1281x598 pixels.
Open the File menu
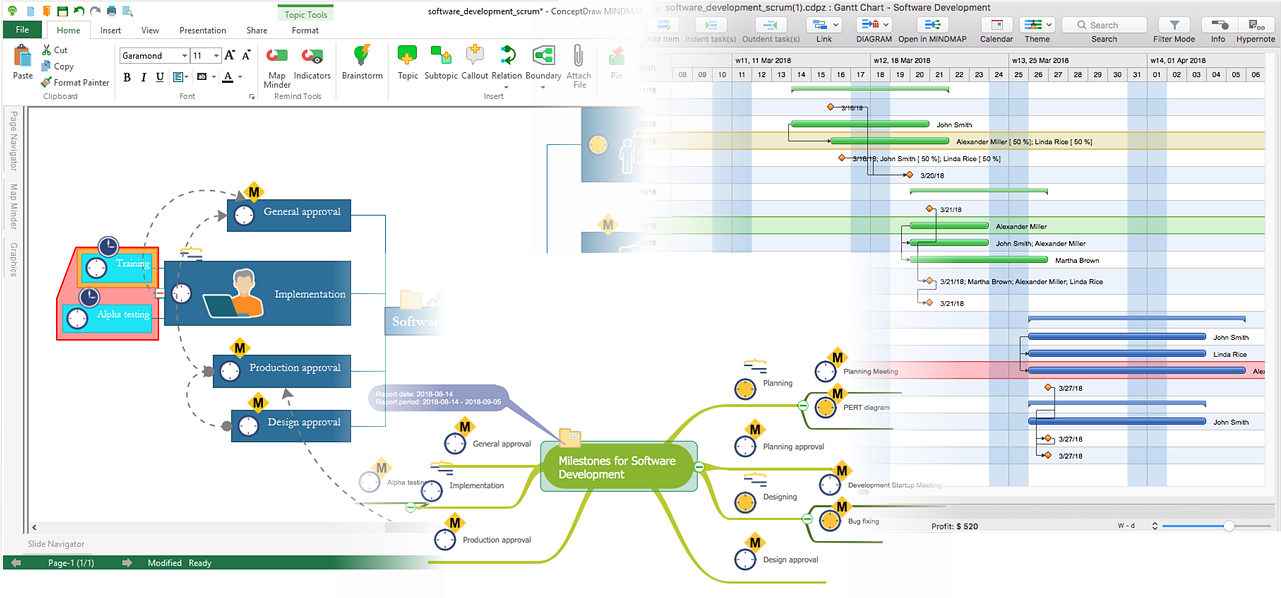point(21,30)
